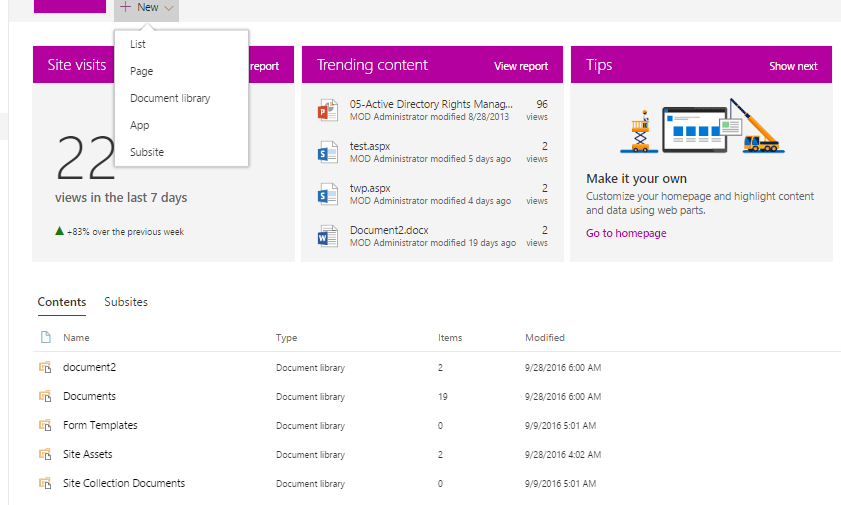841x505 pixels.
Task: Click the SharePoint page icon beside test.aspx
Action: point(327,152)
